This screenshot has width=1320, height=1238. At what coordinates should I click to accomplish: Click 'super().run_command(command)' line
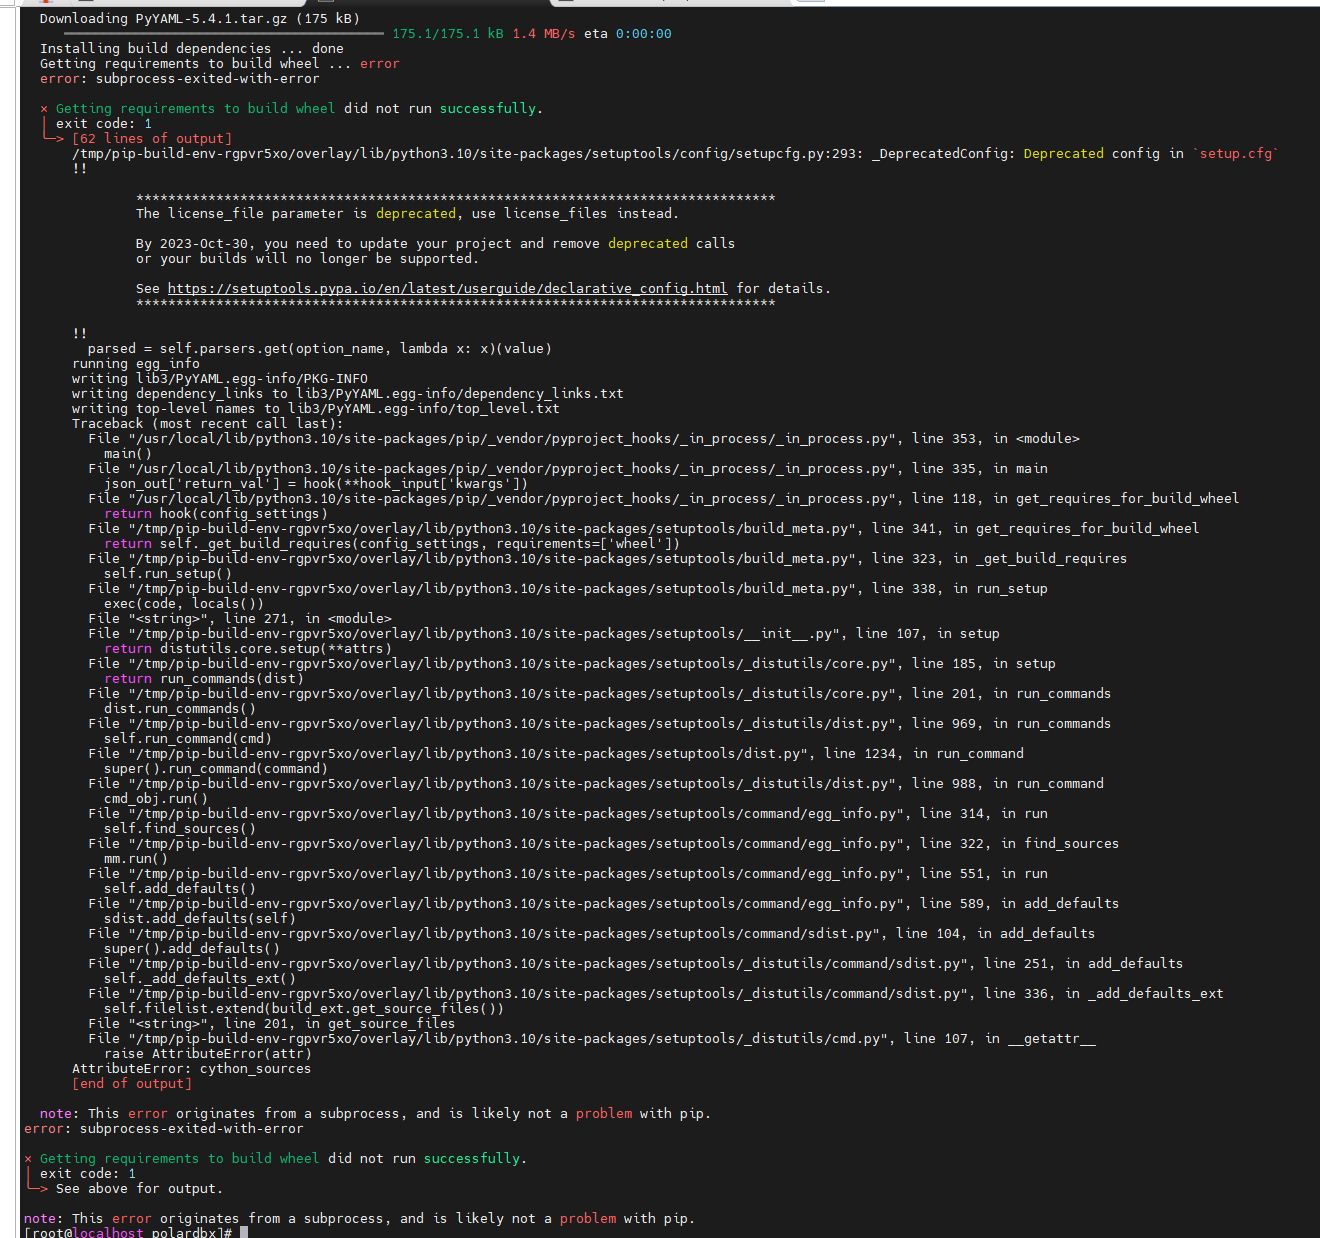(x=215, y=769)
